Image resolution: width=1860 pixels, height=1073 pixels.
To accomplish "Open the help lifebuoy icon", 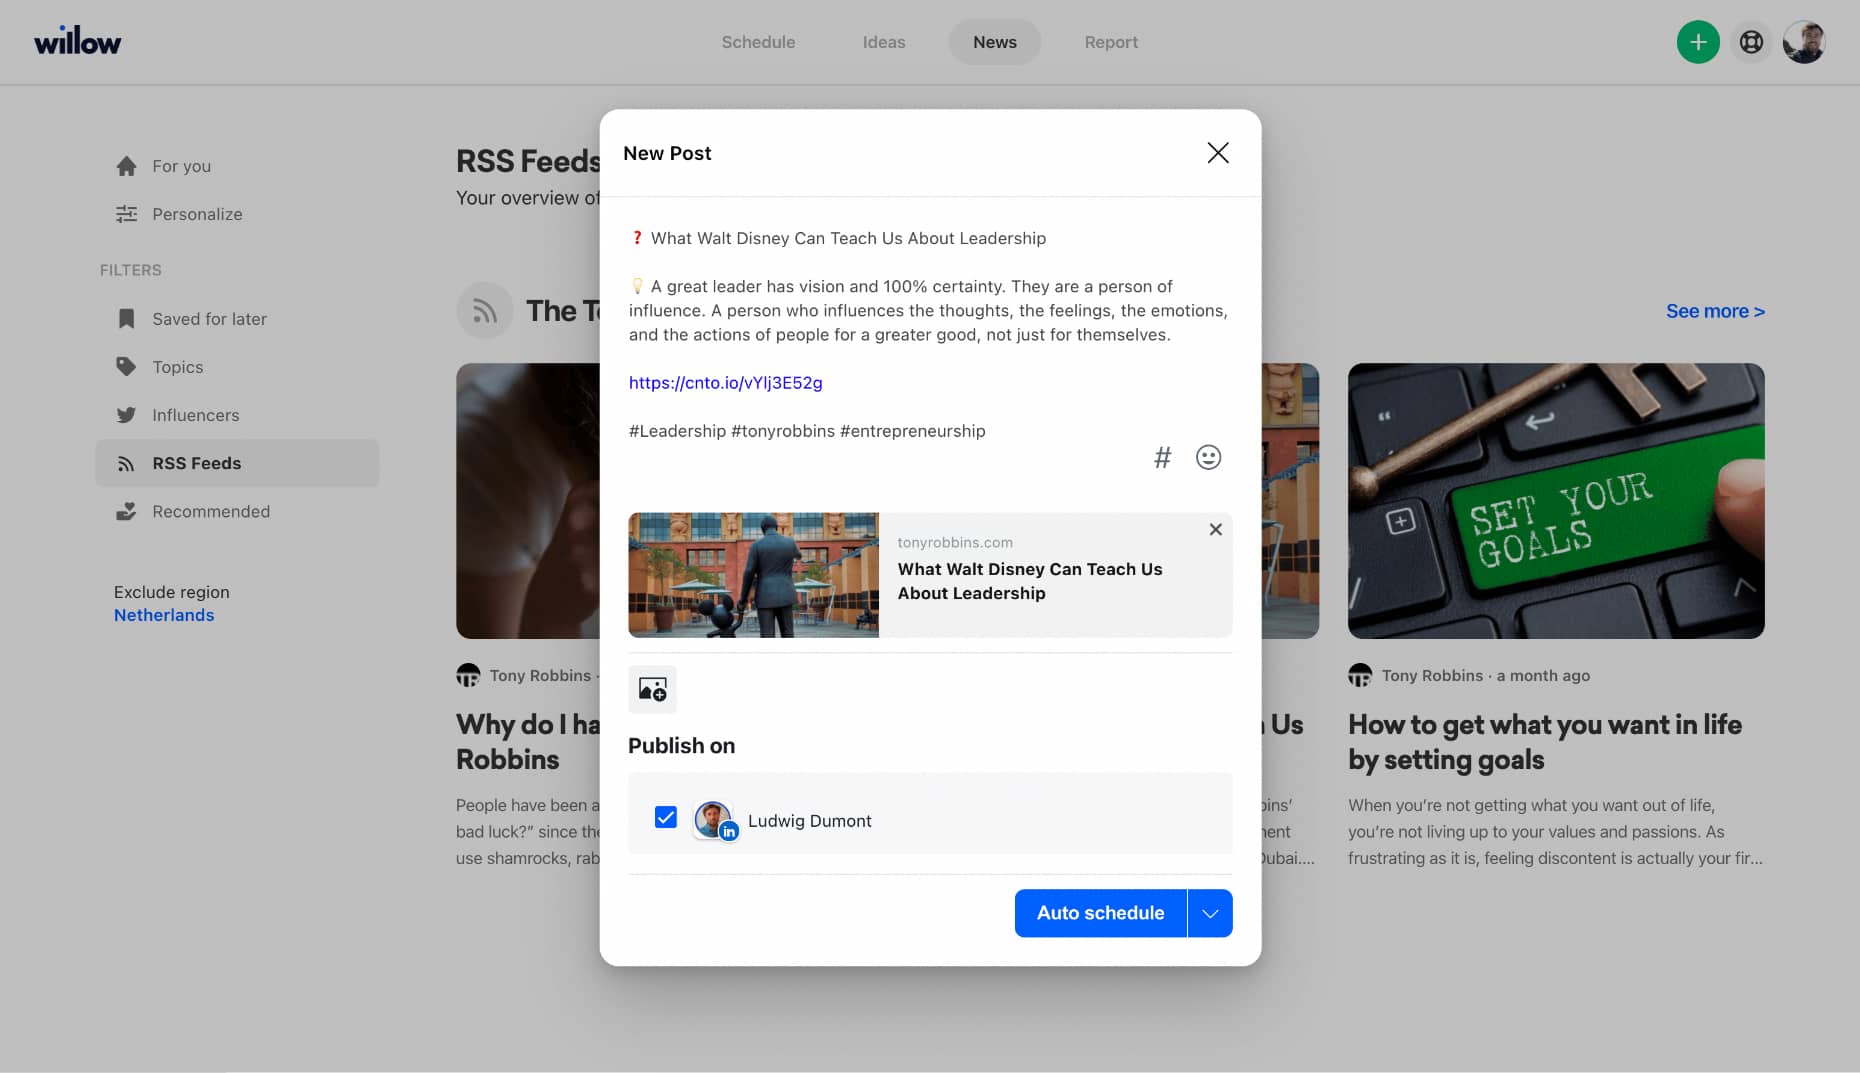I will [1751, 42].
